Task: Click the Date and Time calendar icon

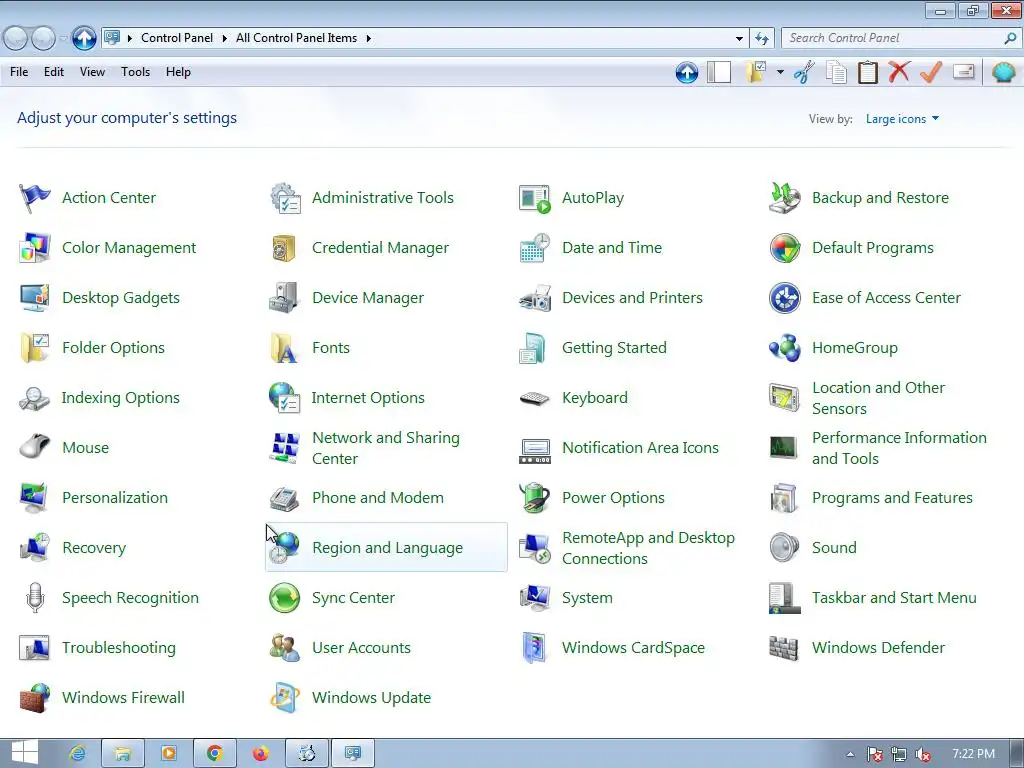Action: (535, 248)
